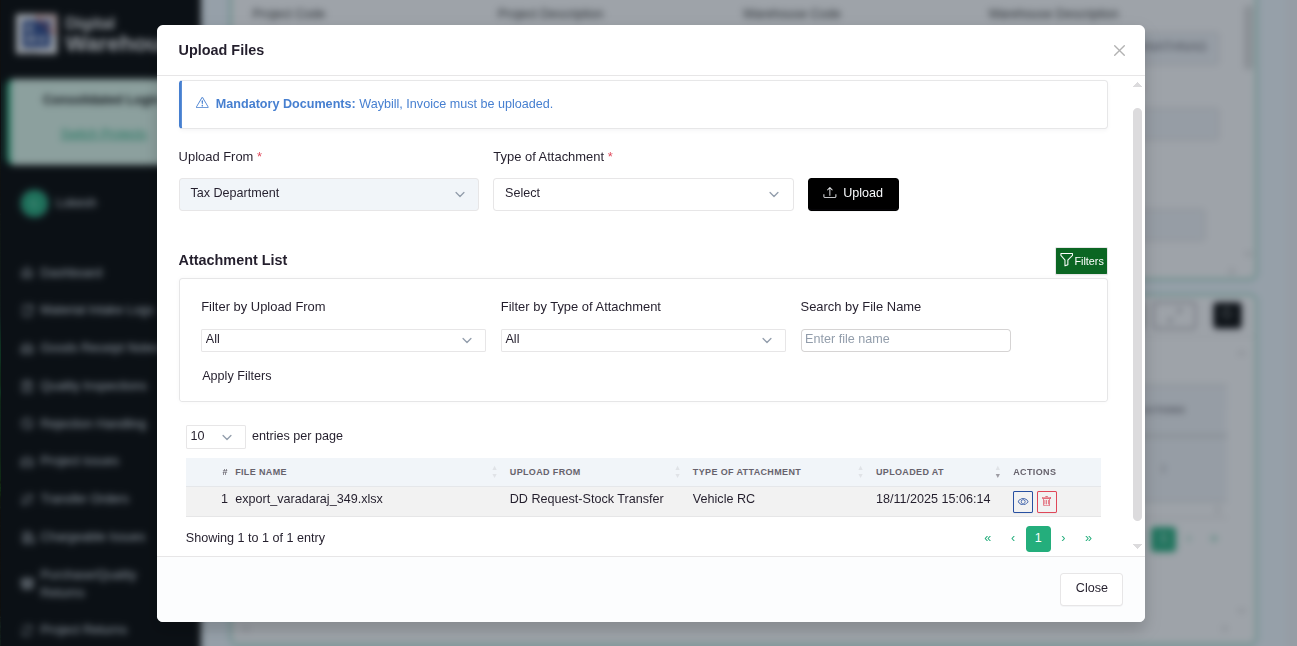Select page 1 in pagination

1038,539
